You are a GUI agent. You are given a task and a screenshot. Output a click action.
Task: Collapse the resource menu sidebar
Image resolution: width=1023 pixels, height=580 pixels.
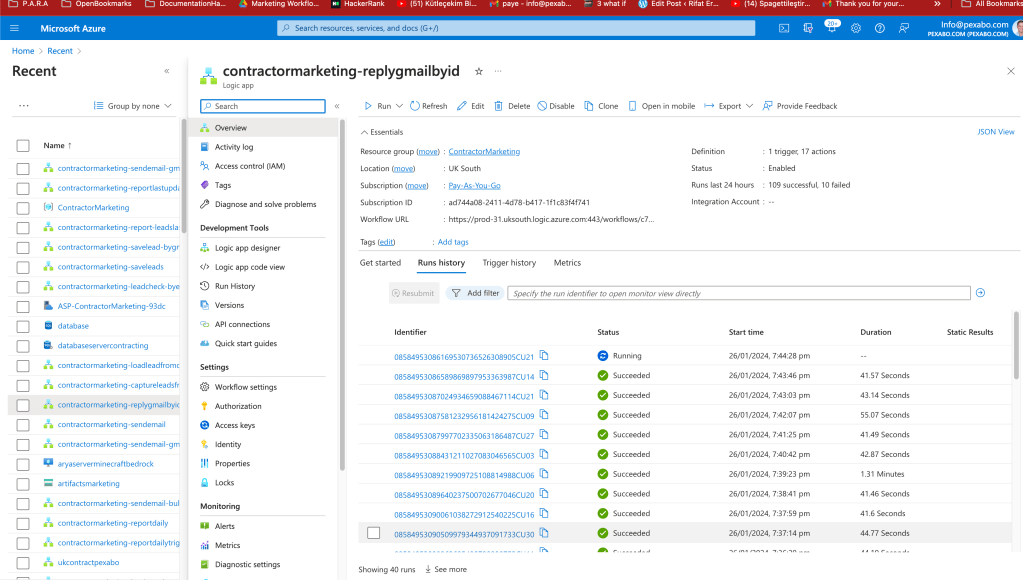click(337, 106)
